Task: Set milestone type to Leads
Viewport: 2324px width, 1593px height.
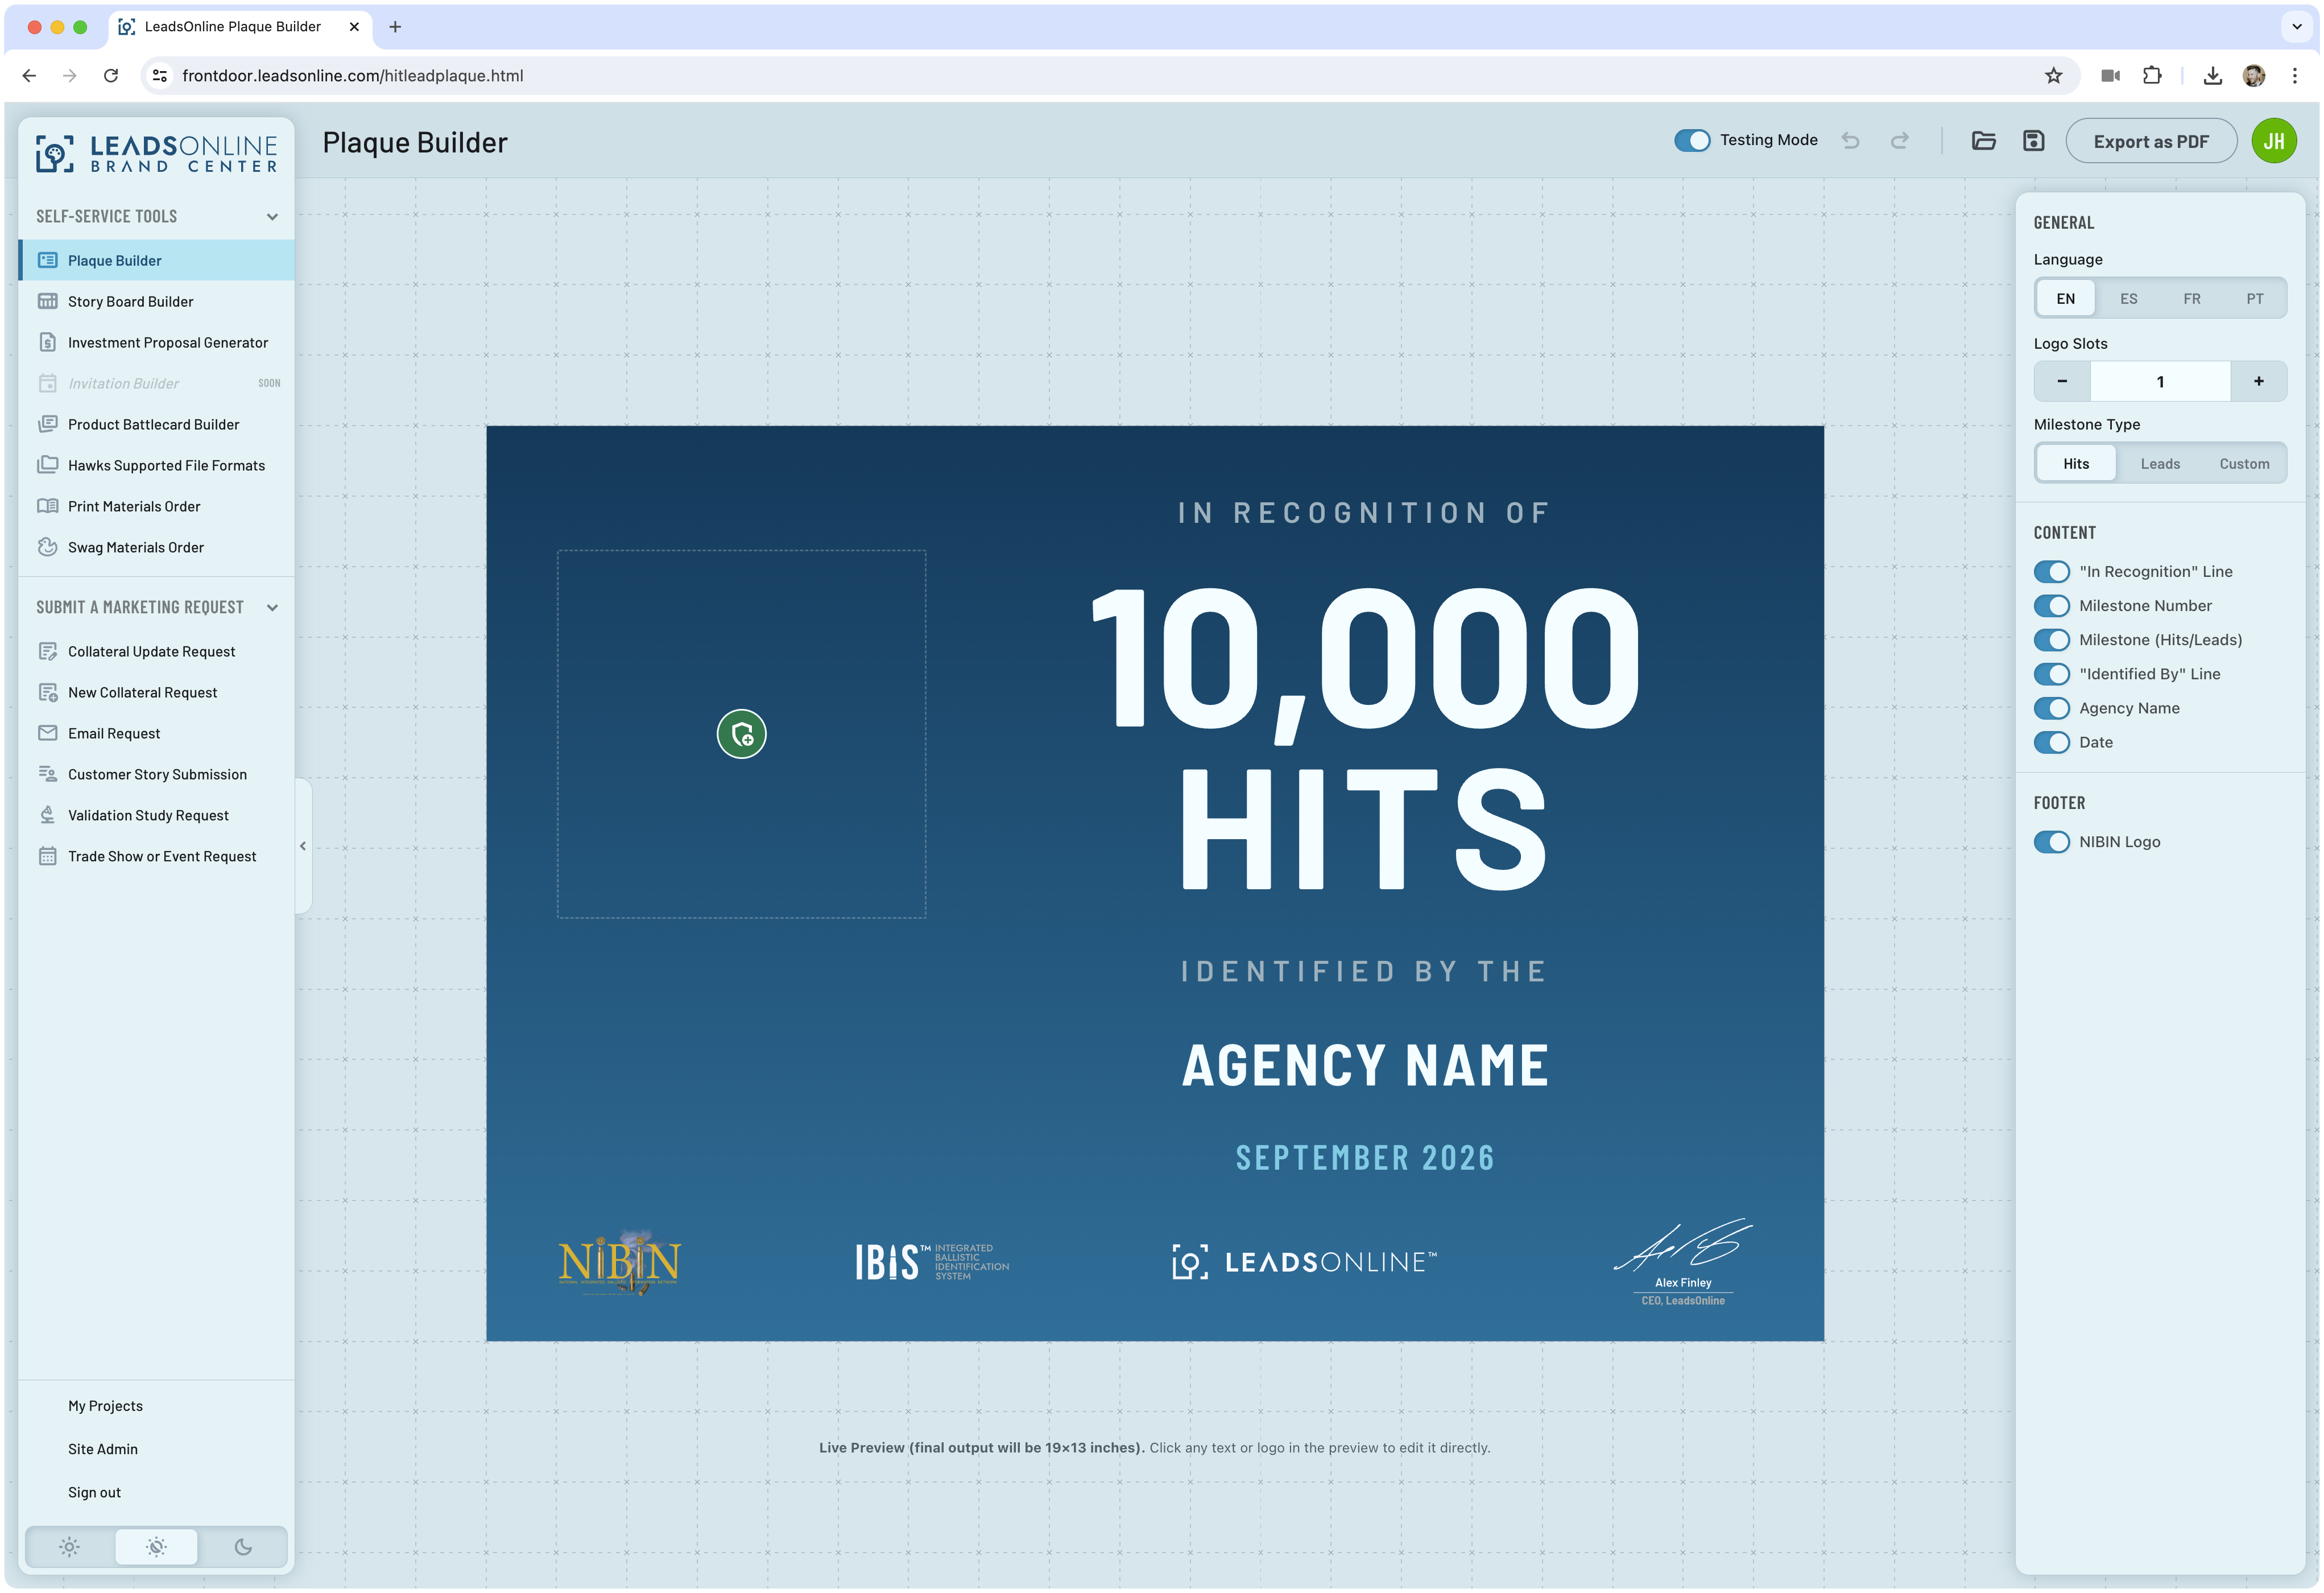Action: (x=2159, y=464)
